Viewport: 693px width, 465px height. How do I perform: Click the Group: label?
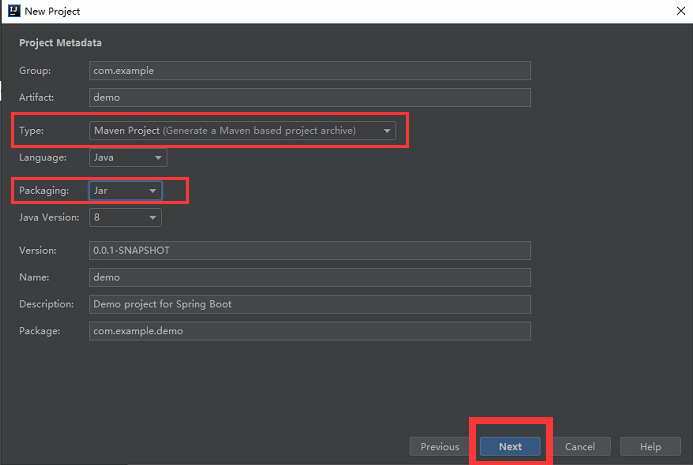tap(35, 71)
